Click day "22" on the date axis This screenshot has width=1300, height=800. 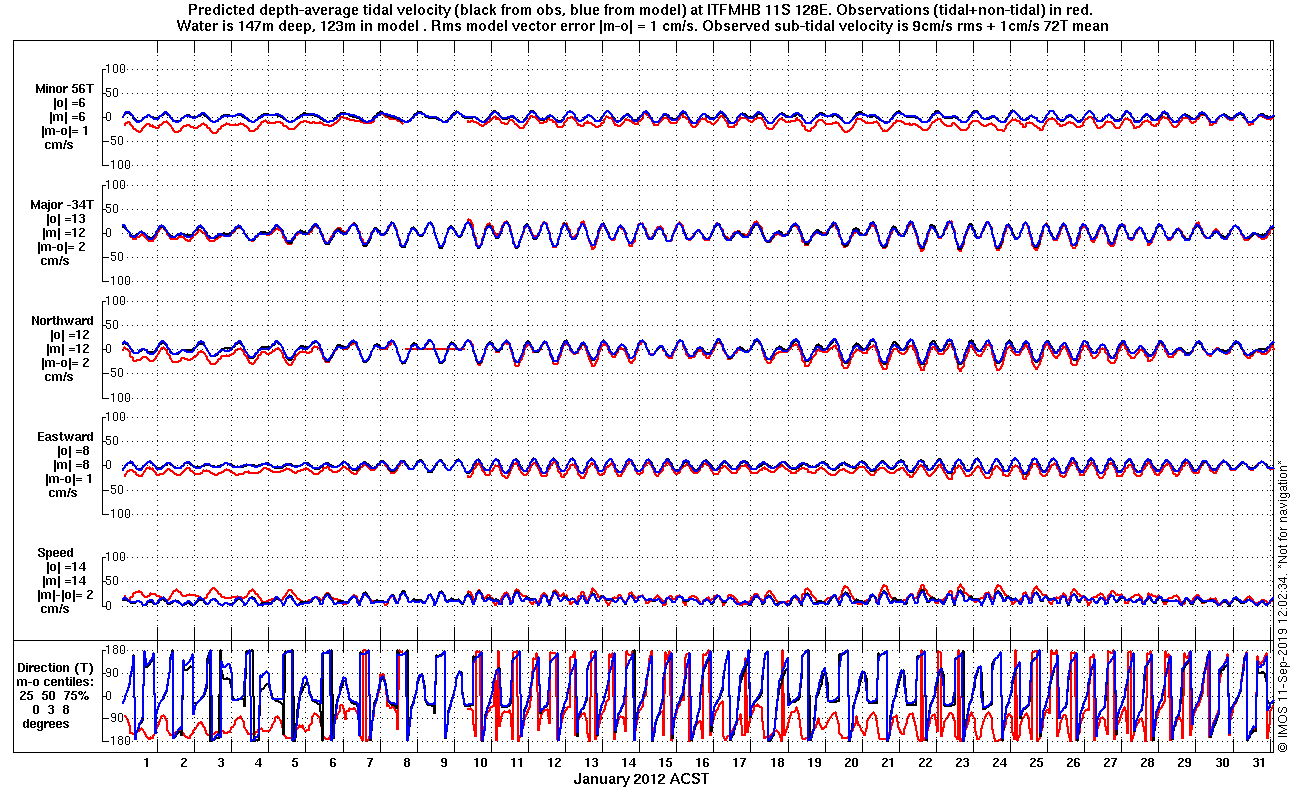(924, 762)
